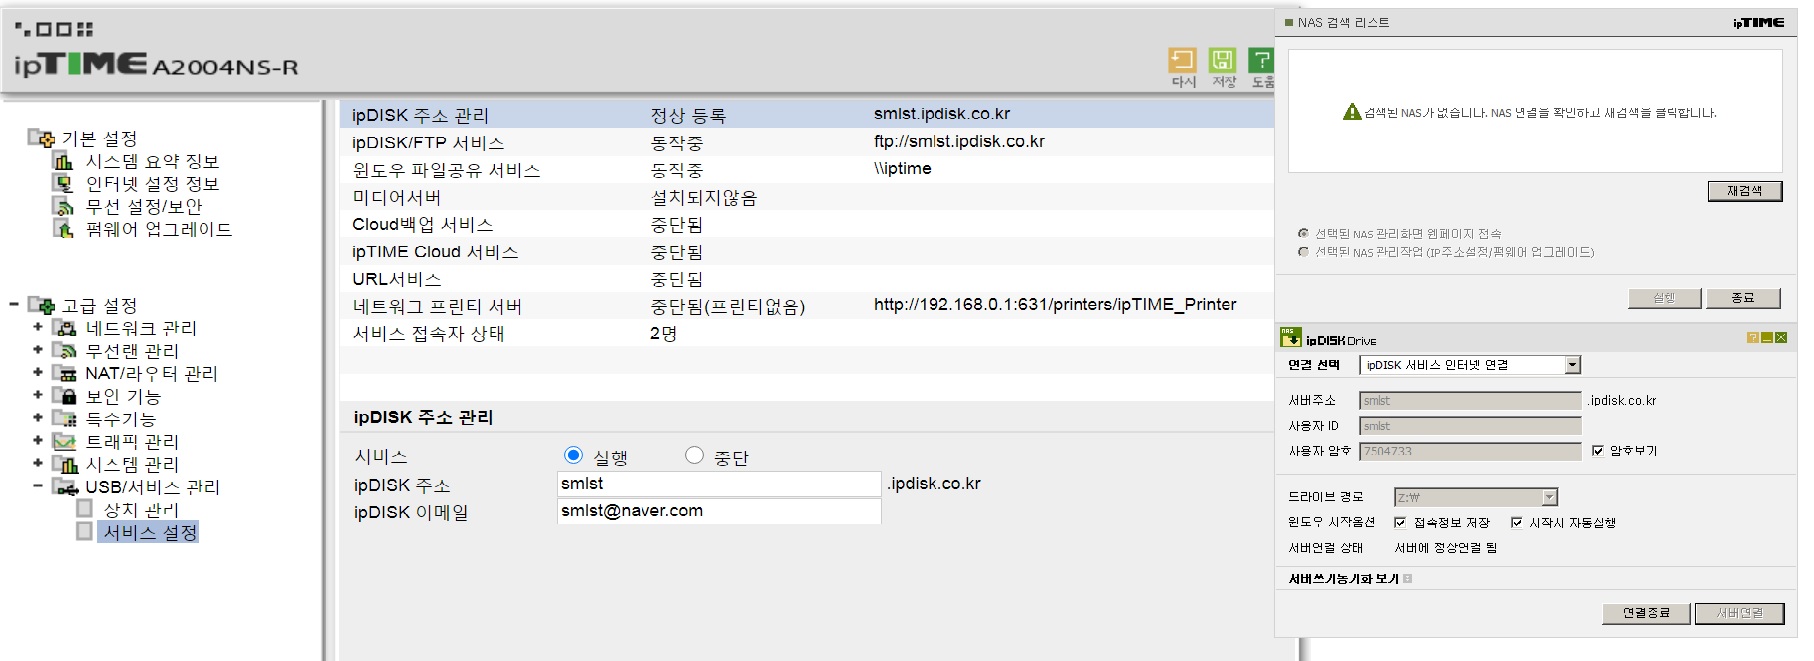Select the 미디어서버 row
The image size is (1814, 661).
(807, 197)
